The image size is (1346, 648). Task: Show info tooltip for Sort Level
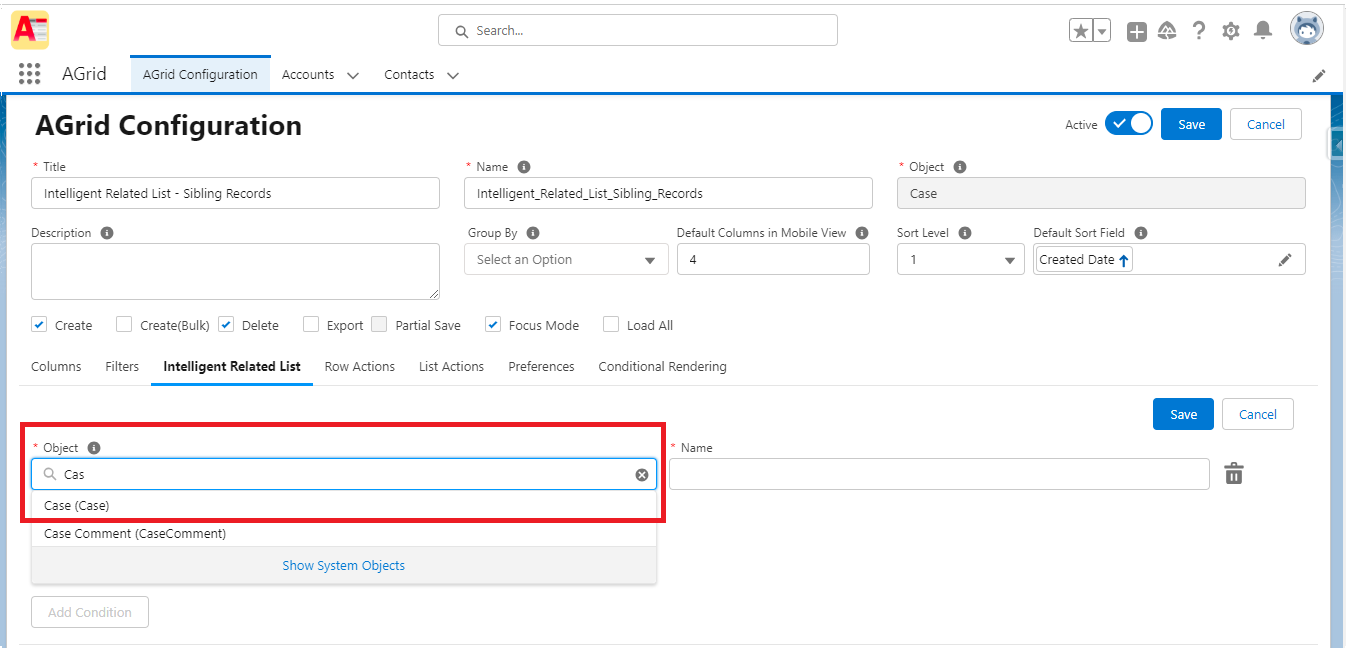click(x=965, y=233)
